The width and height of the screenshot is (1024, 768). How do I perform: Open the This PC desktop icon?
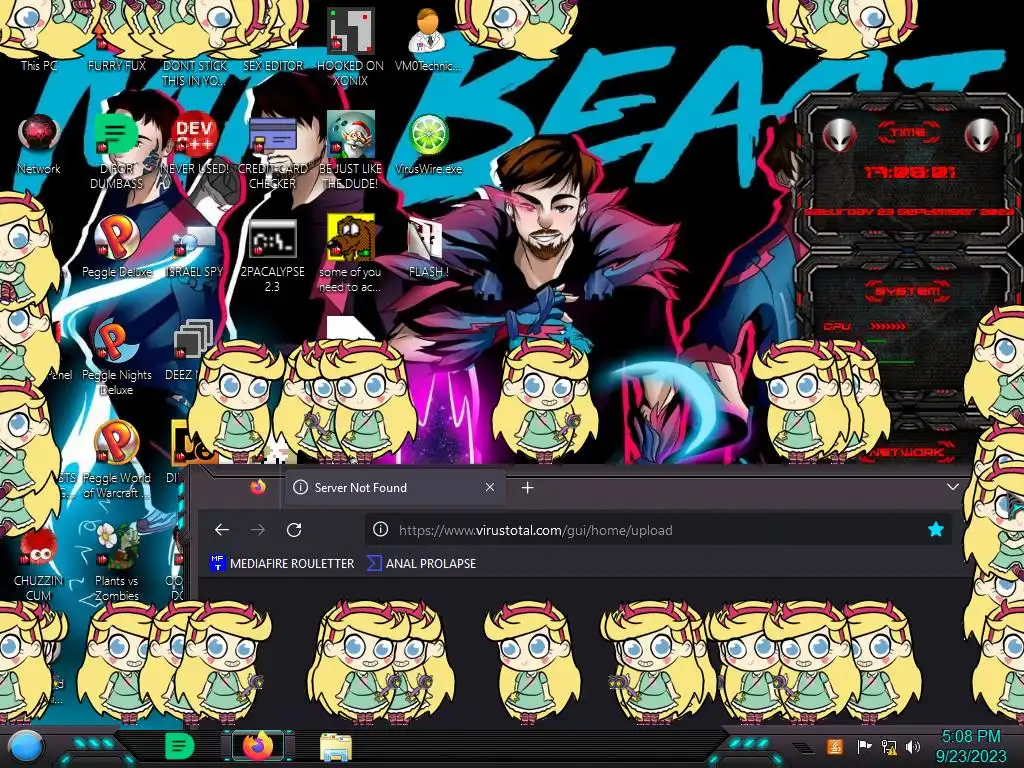pos(39,65)
